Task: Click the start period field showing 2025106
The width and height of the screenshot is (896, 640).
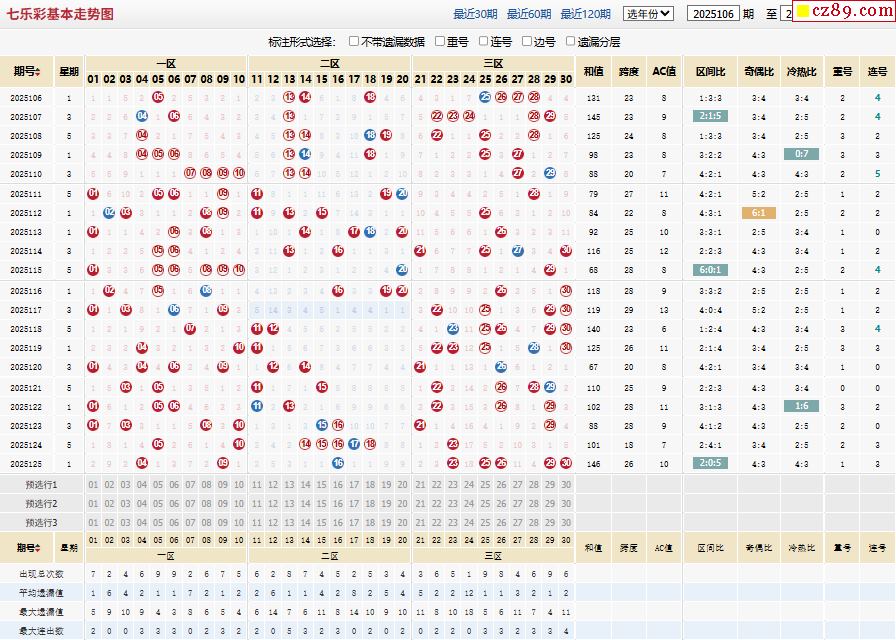Action: click(x=714, y=14)
